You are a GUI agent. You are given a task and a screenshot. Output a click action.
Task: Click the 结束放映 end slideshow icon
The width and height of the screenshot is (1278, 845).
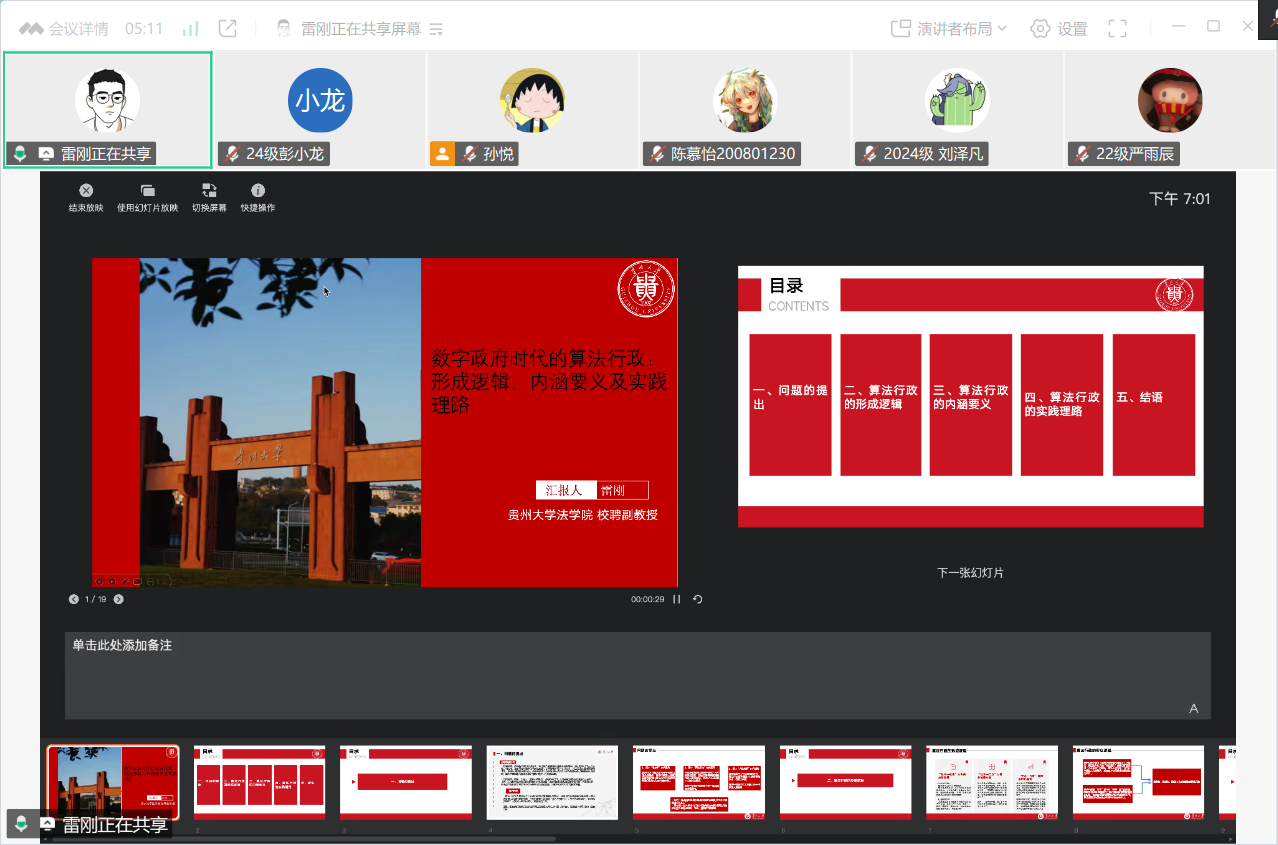click(86, 191)
